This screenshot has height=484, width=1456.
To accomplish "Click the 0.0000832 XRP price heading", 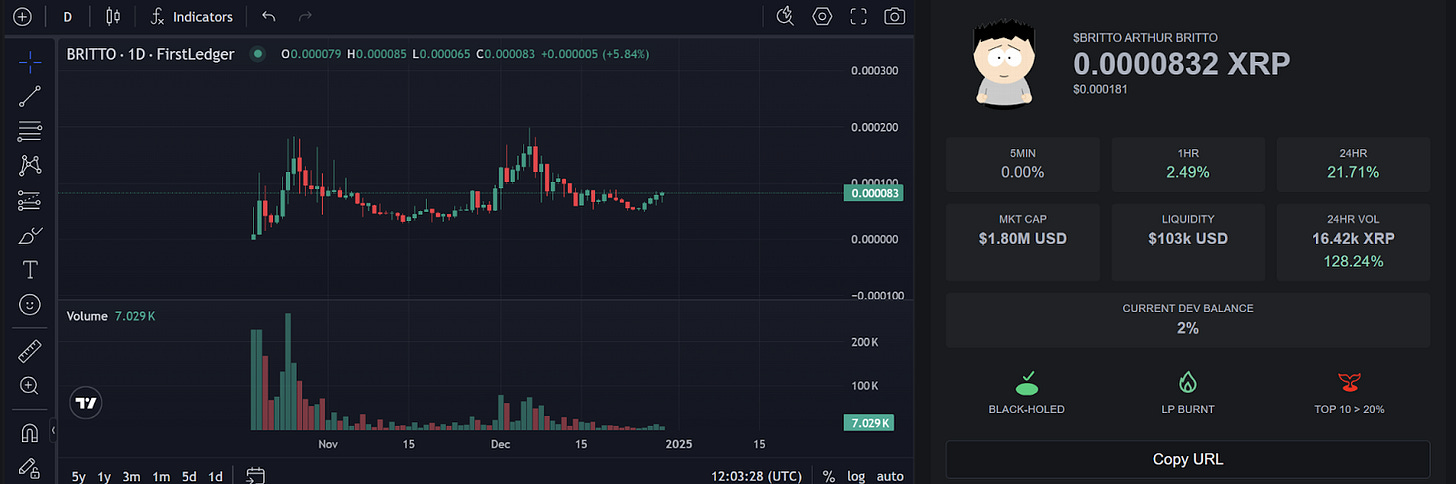I will 1182,64.
